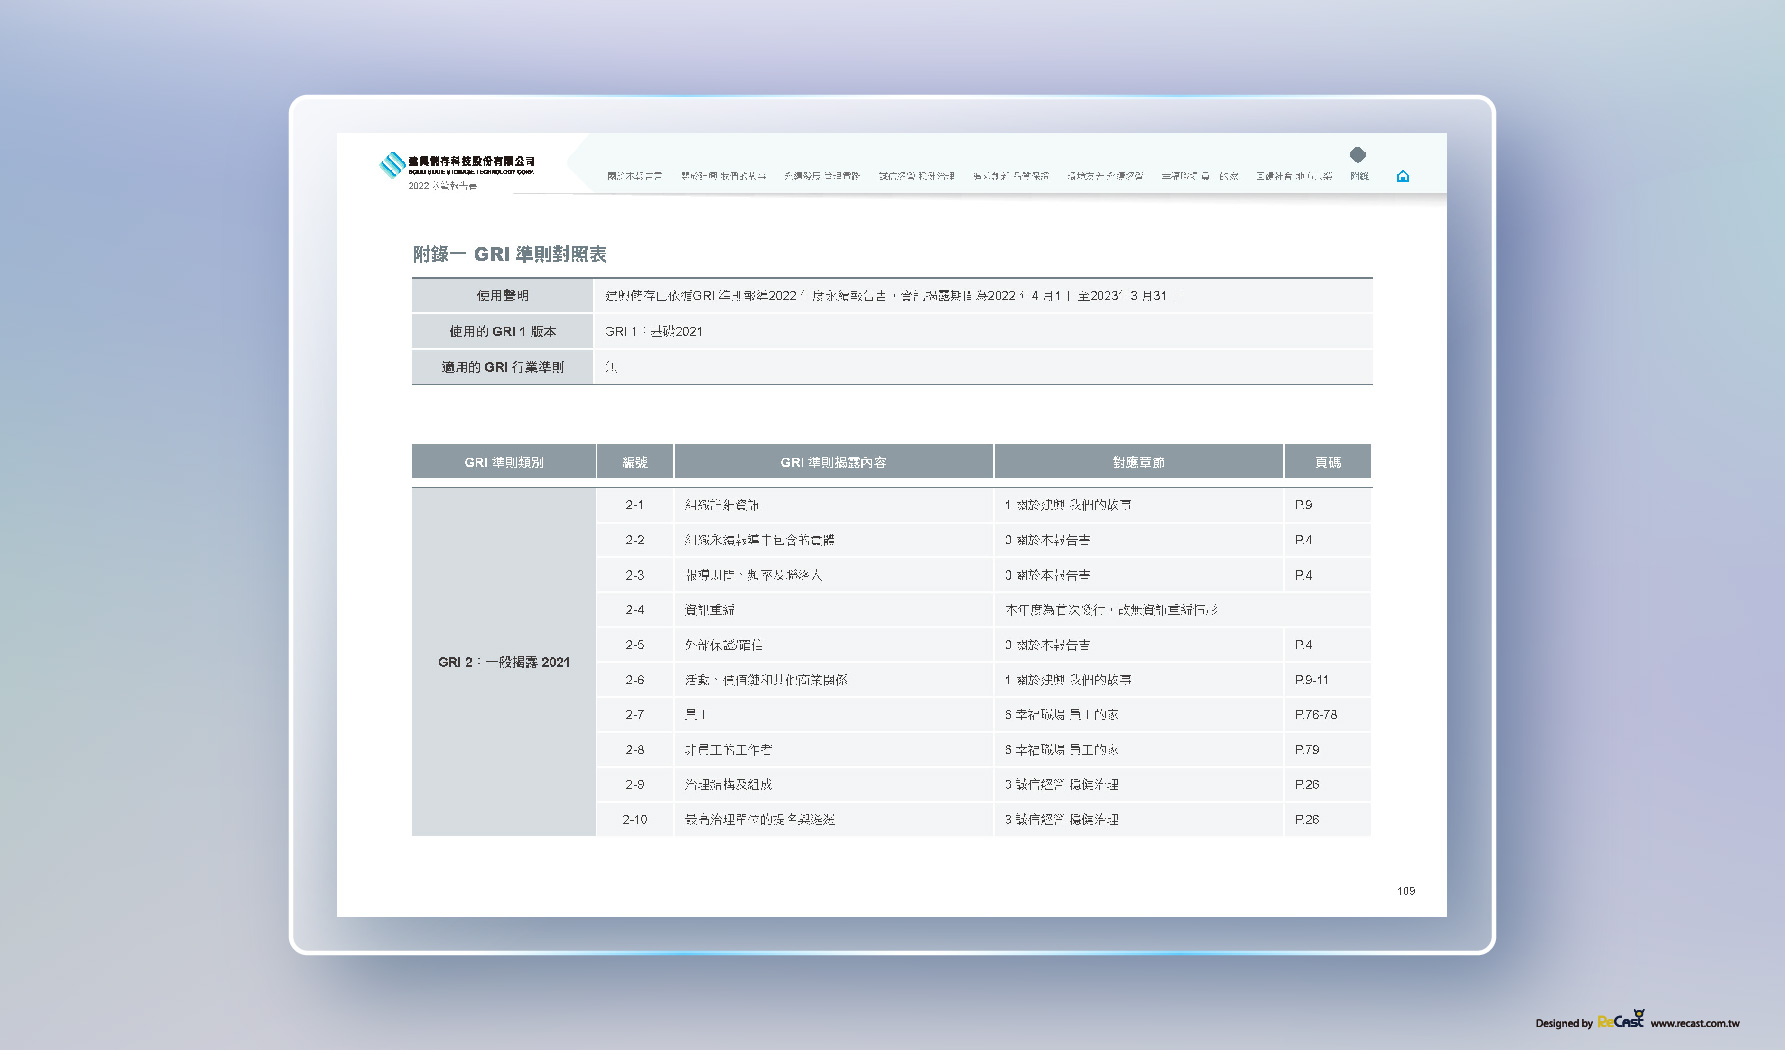Viewport: 1785px width, 1050px height.
Task: Select the disclosure content cell in row 2-4
Action: pyautogui.click(x=834, y=610)
